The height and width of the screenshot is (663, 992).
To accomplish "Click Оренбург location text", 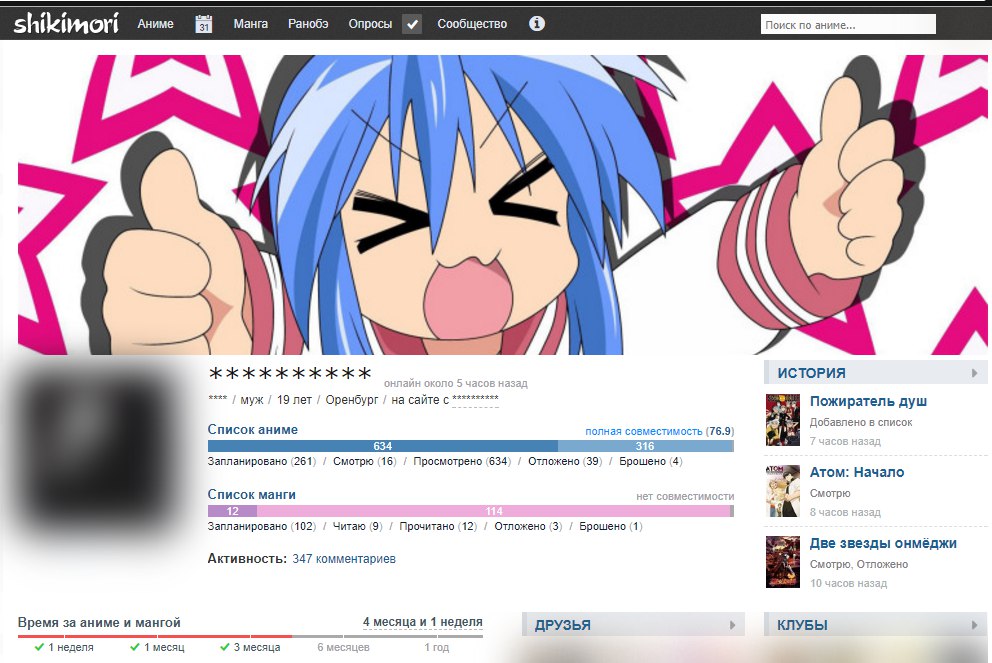I will click(352, 400).
